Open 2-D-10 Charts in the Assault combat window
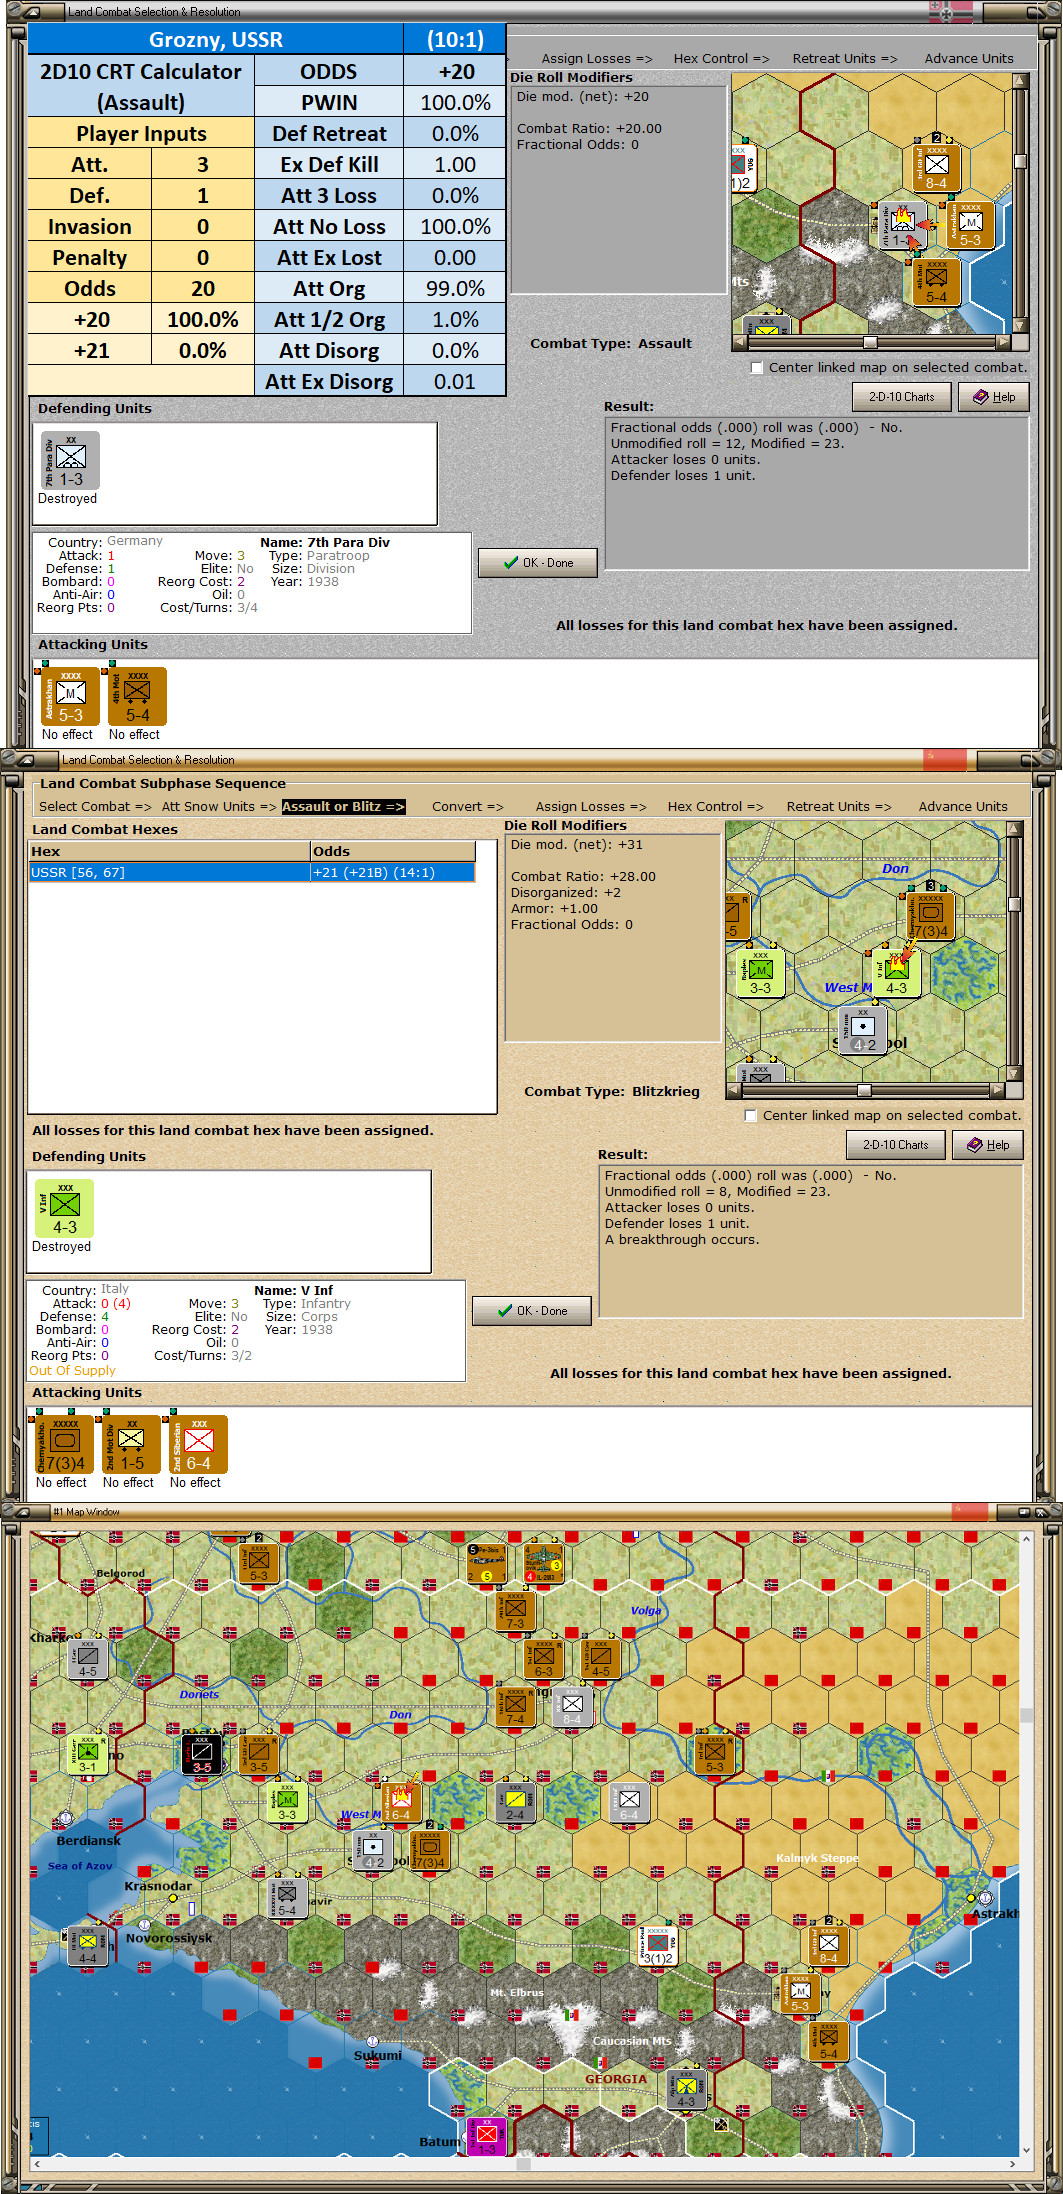Viewport: 1063px width, 2194px height. coord(901,397)
